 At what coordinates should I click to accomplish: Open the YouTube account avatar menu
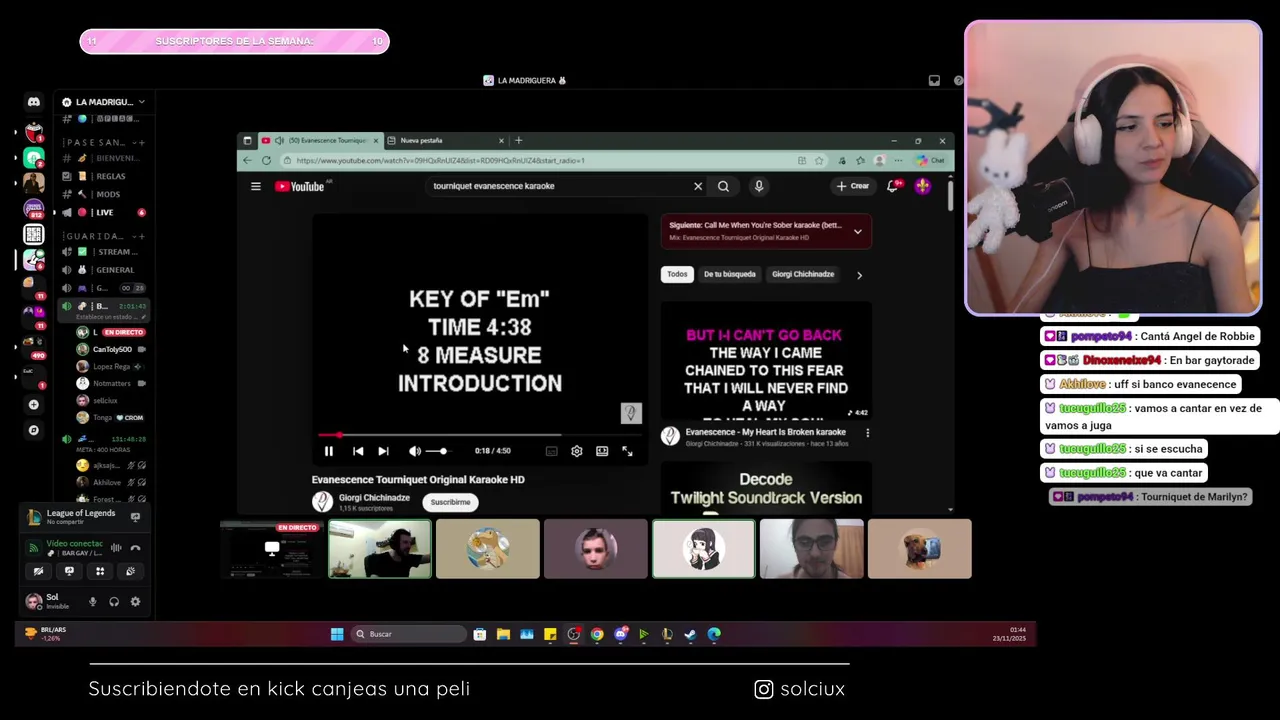(x=922, y=186)
